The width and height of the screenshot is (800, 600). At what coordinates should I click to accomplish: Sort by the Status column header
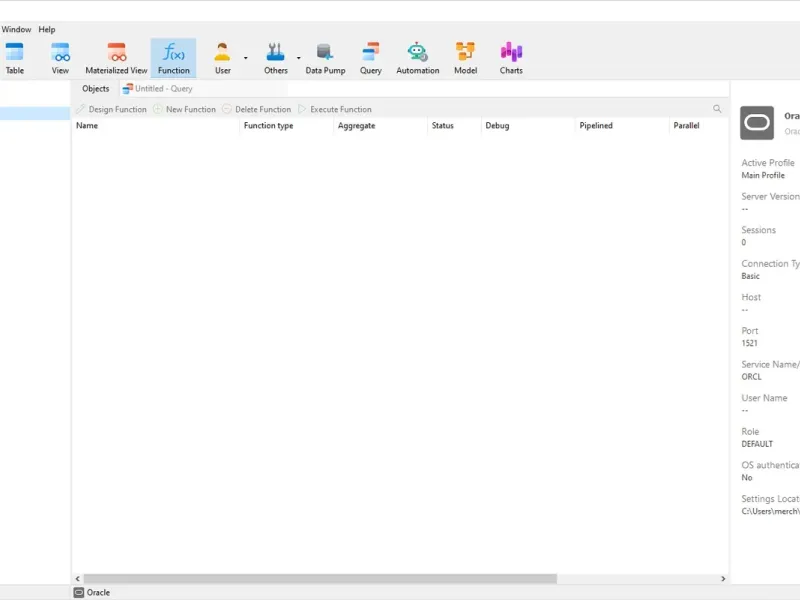[x=454, y=126]
